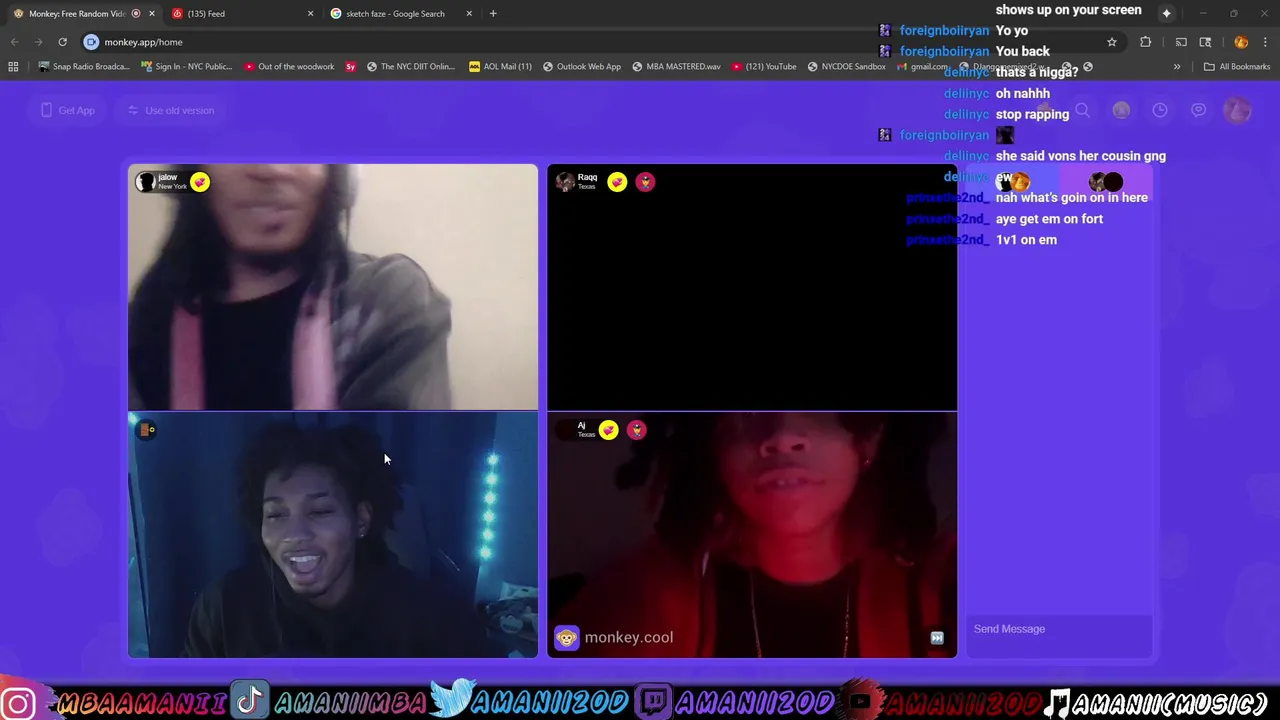
Task: Open the Chrome profile avatar
Action: 1241,42
